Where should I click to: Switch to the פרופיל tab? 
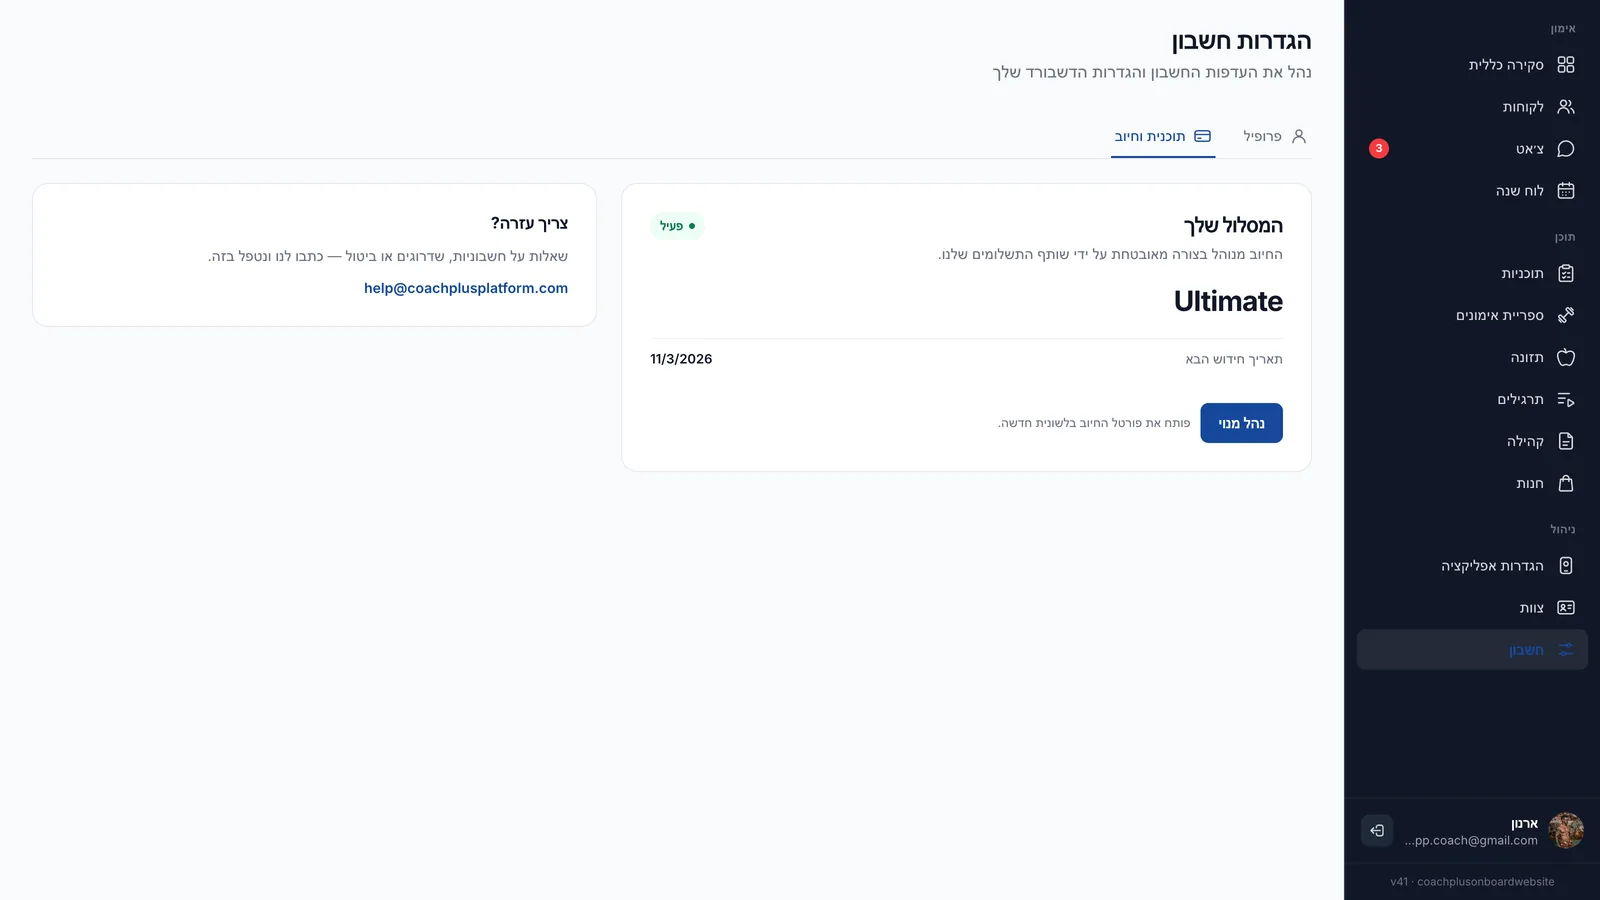point(1275,136)
